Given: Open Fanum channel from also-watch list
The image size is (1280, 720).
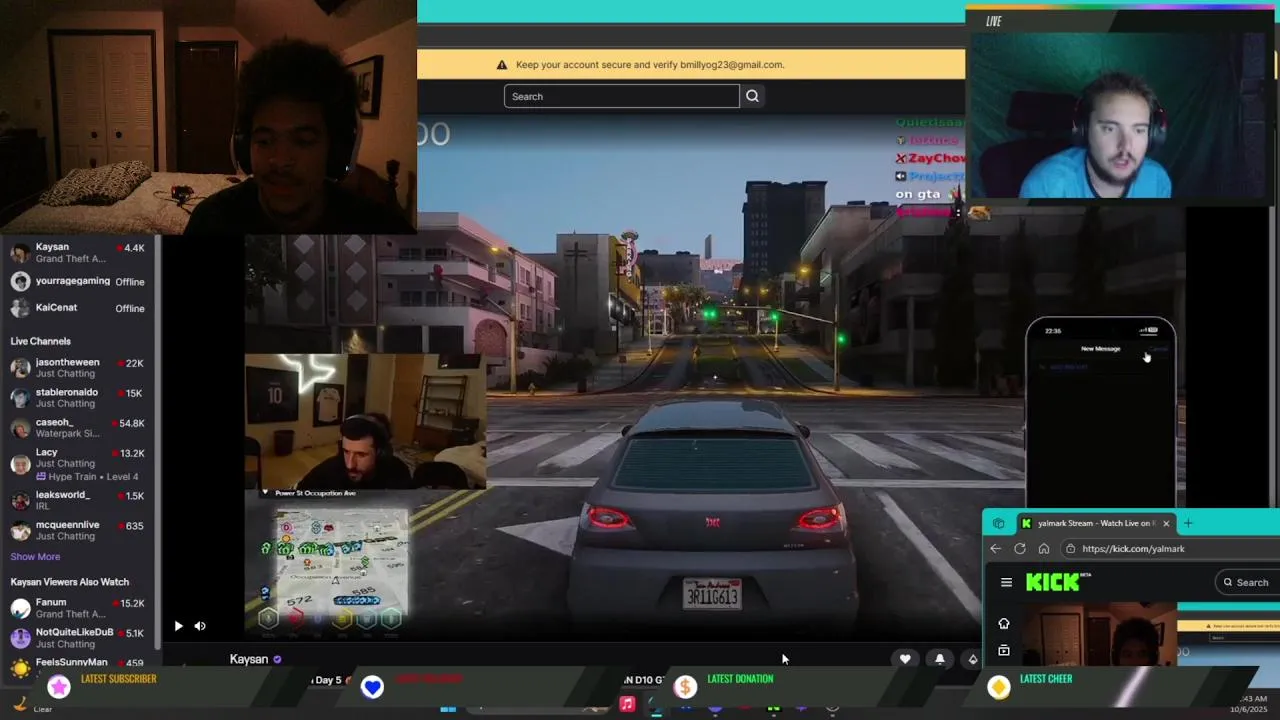Looking at the screenshot, I should point(78,608).
